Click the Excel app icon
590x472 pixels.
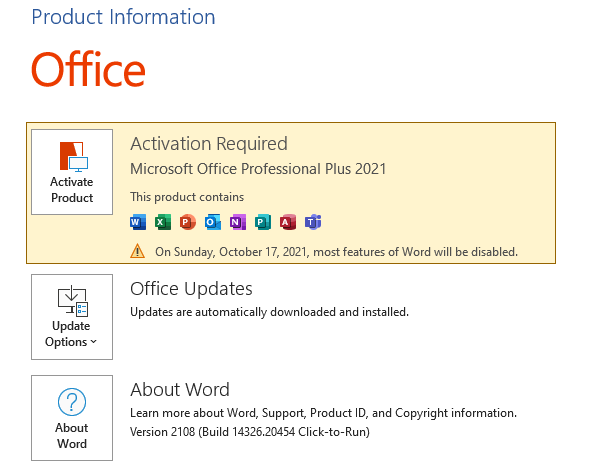(163, 222)
